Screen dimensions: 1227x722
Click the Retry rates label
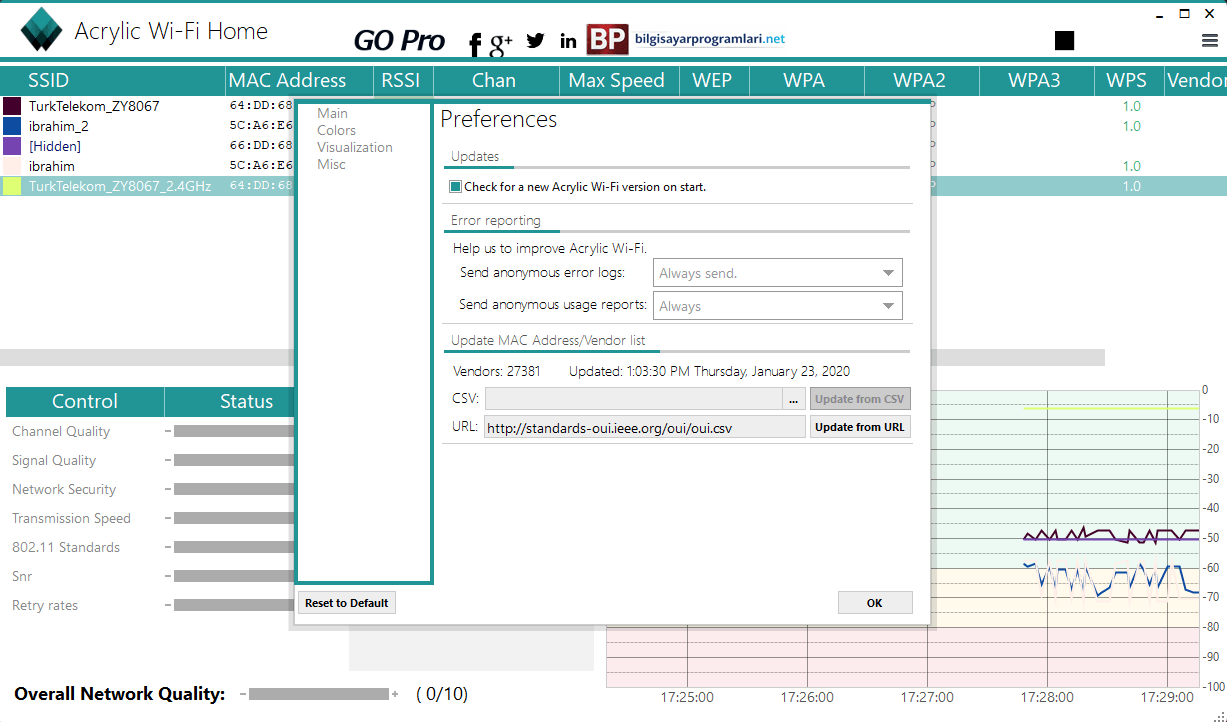[45, 605]
